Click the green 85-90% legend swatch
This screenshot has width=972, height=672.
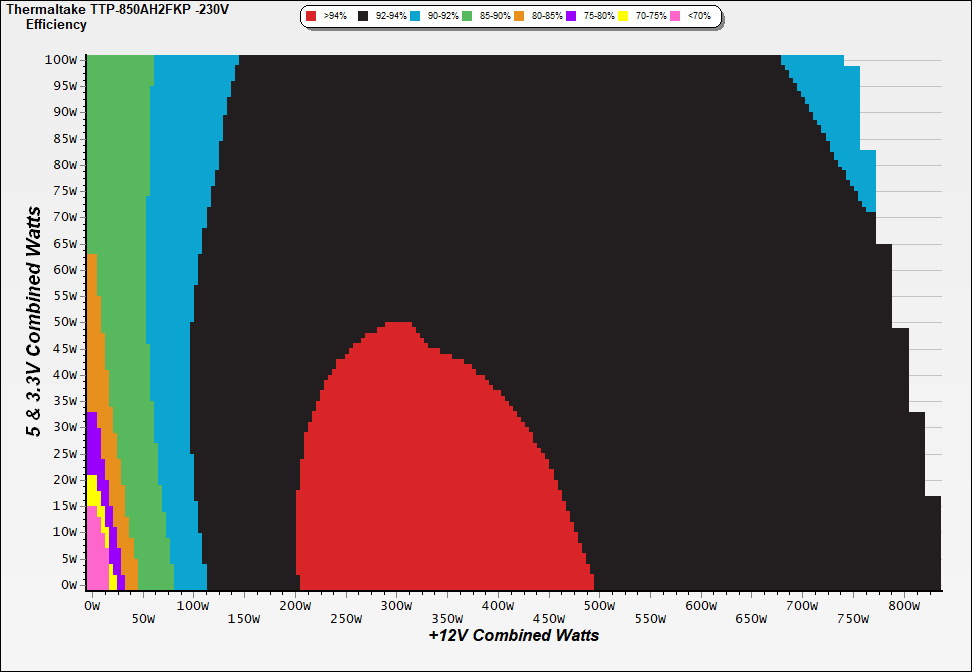pyautogui.click(x=467, y=16)
